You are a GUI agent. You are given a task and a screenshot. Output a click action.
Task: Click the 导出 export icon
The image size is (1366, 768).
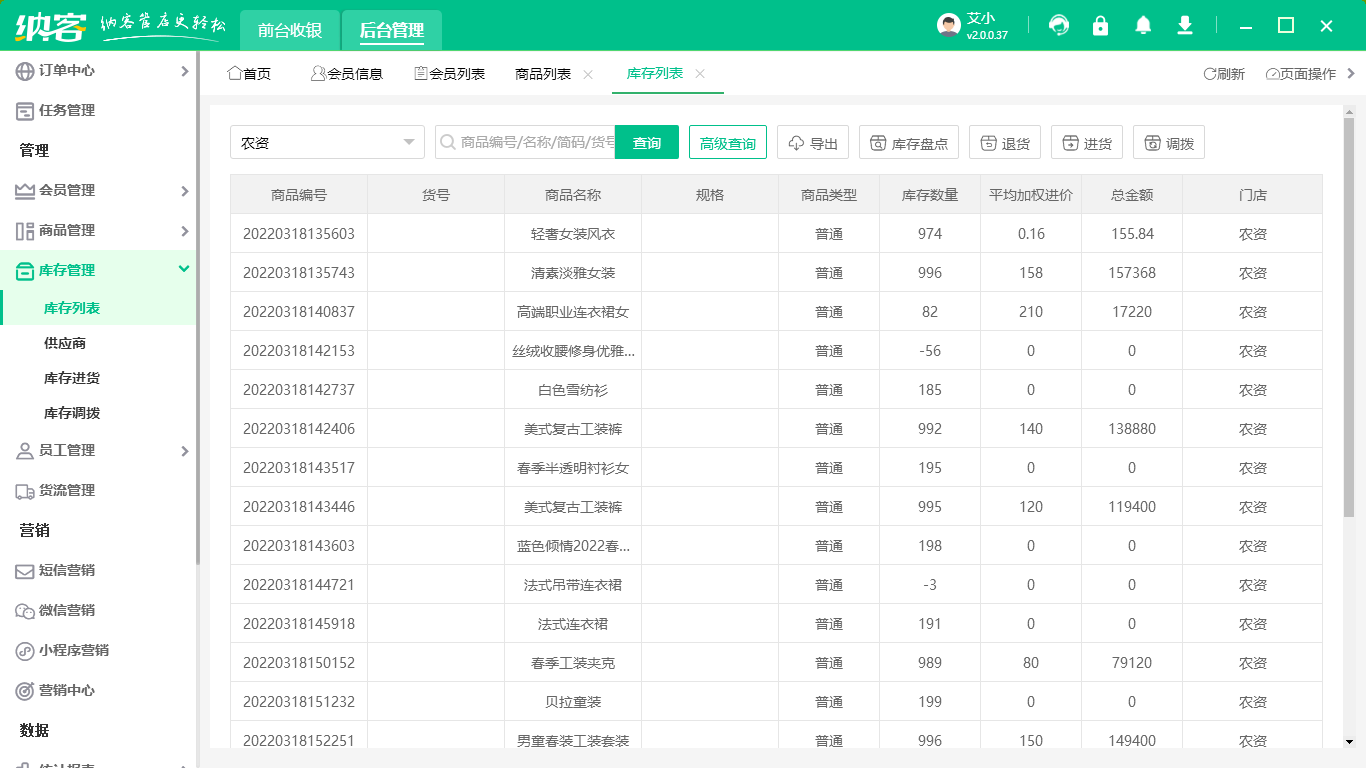tap(813, 141)
